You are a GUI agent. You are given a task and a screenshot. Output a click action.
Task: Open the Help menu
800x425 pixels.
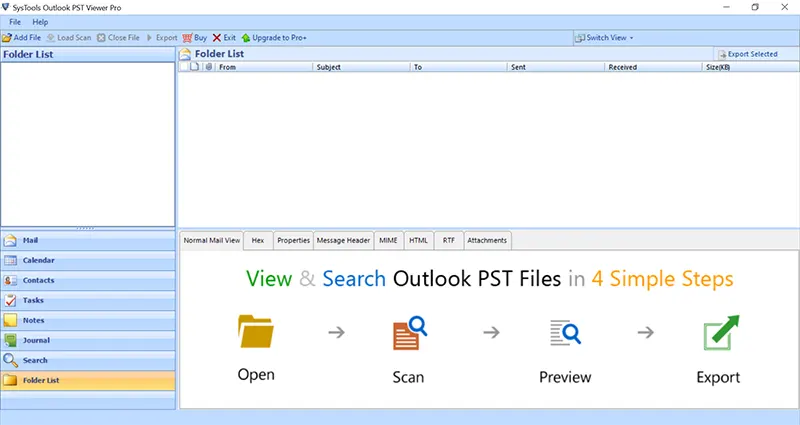(x=40, y=22)
